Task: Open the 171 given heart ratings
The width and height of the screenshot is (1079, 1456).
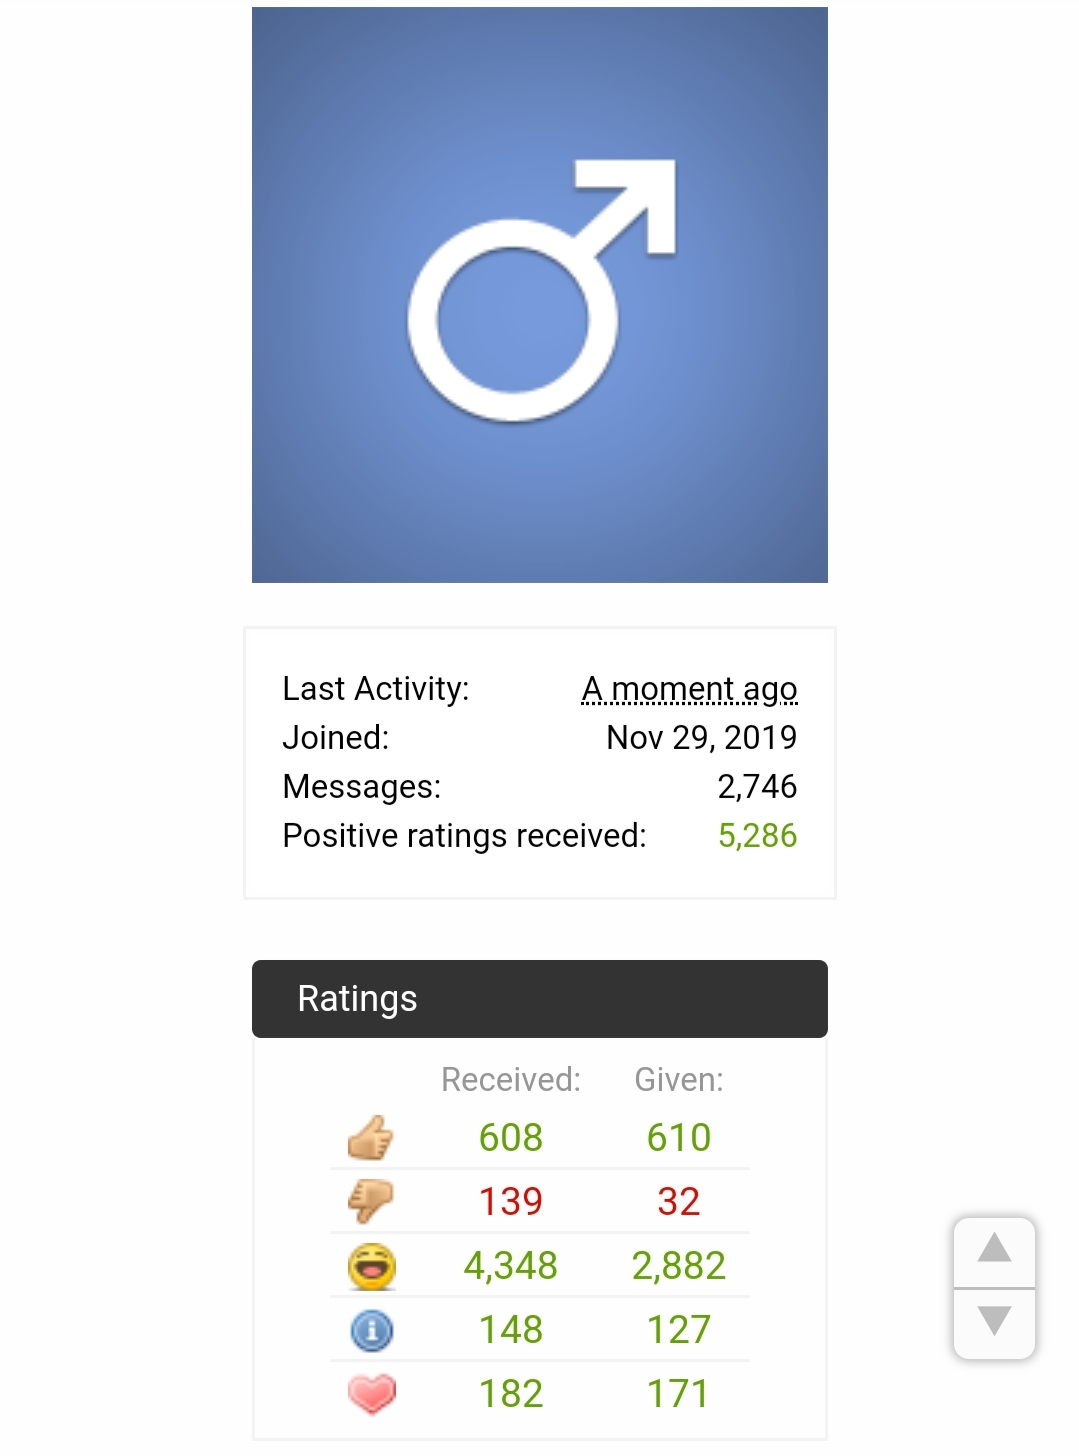Action: (x=678, y=1394)
